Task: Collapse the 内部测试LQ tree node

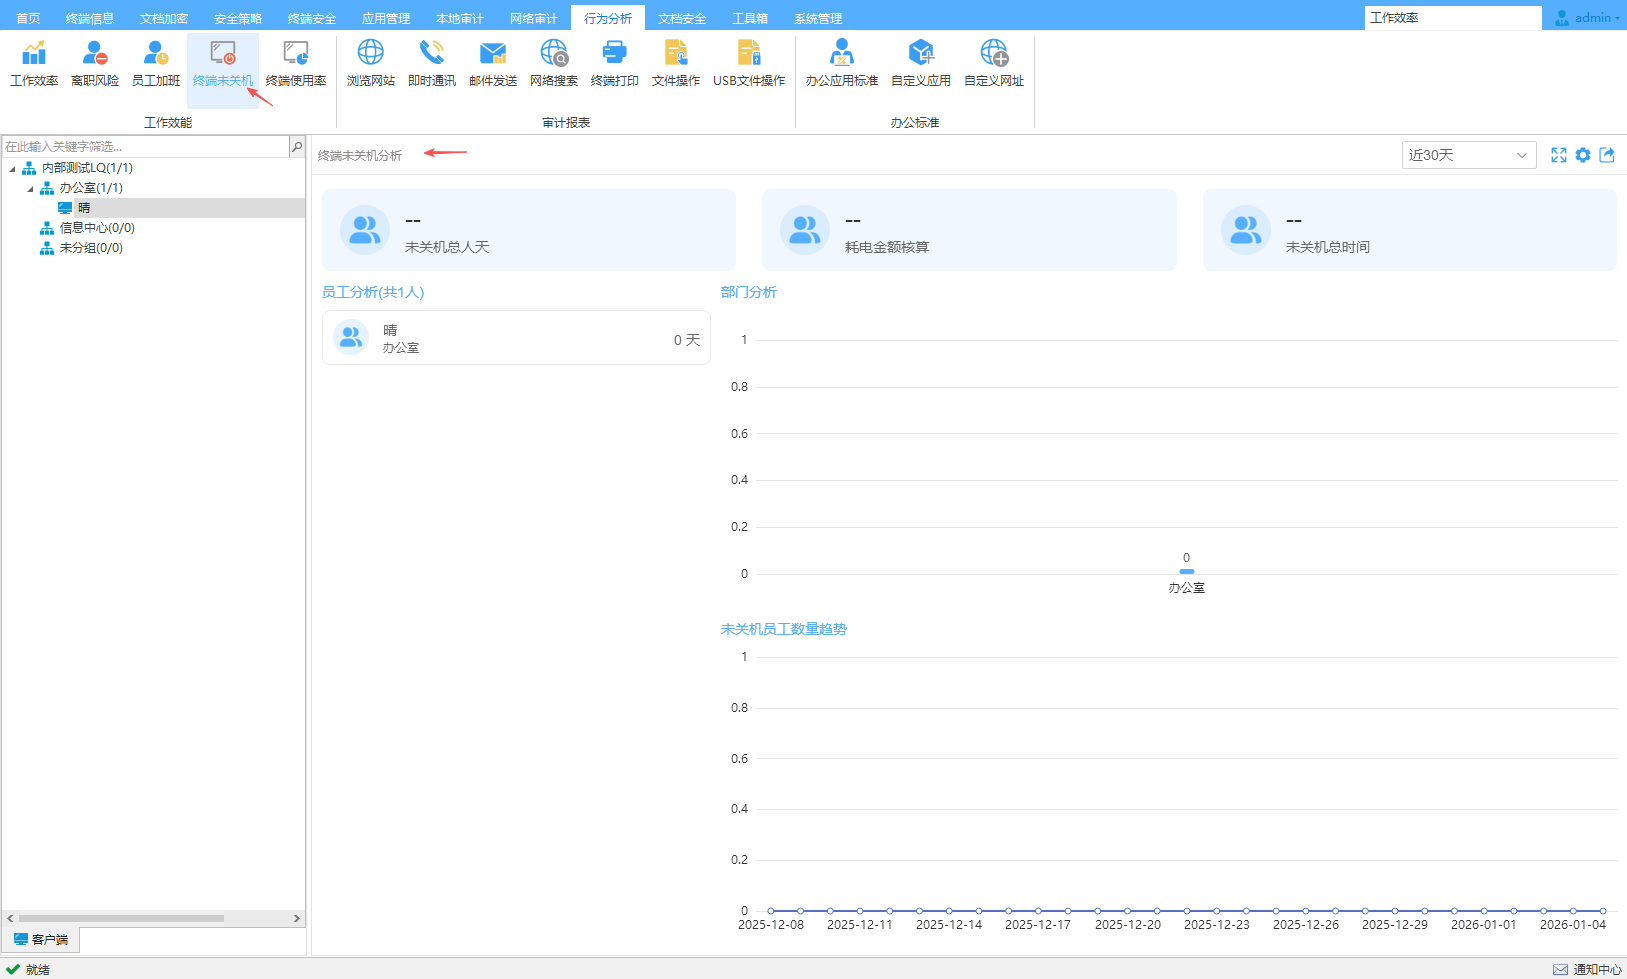Action: pyautogui.click(x=12, y=168)
